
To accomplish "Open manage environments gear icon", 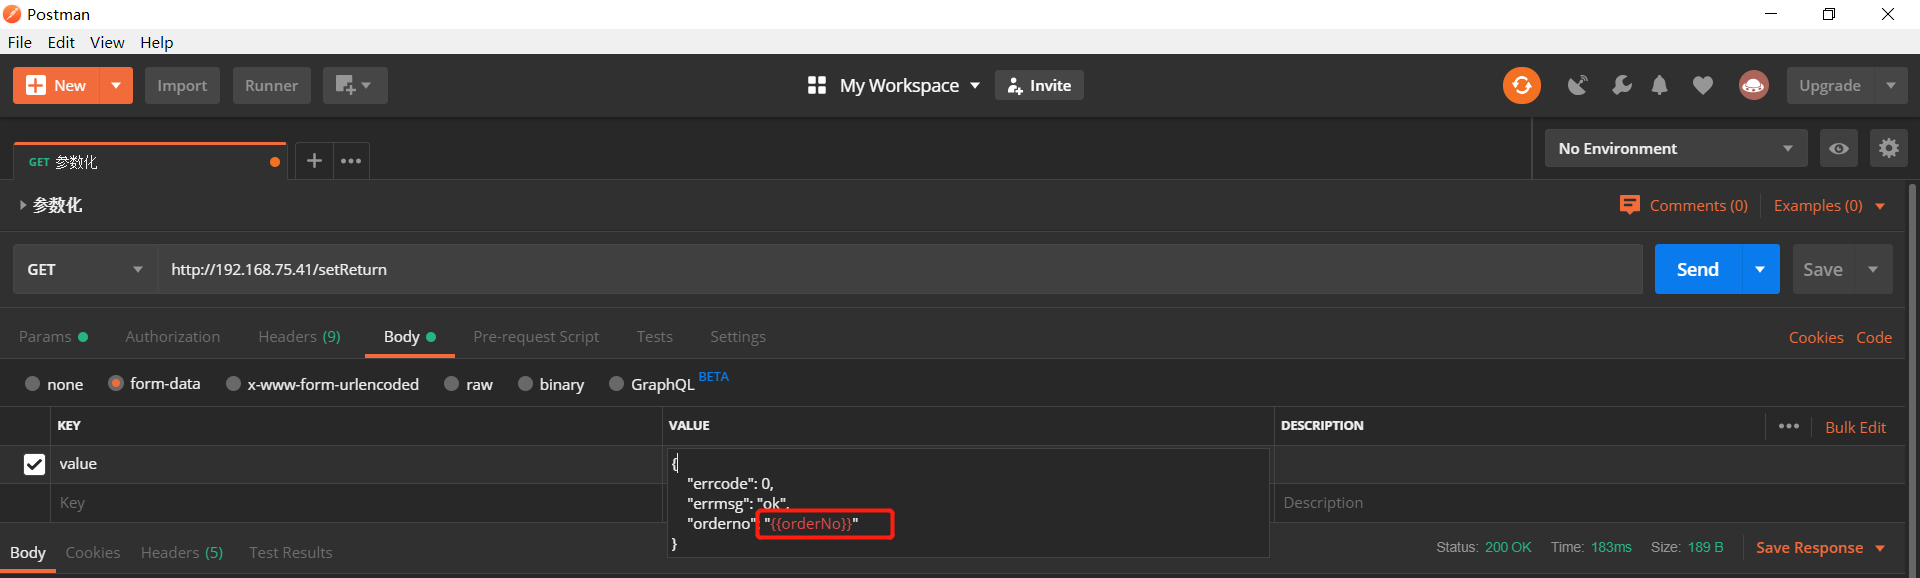I will [x=1888, y=149].
